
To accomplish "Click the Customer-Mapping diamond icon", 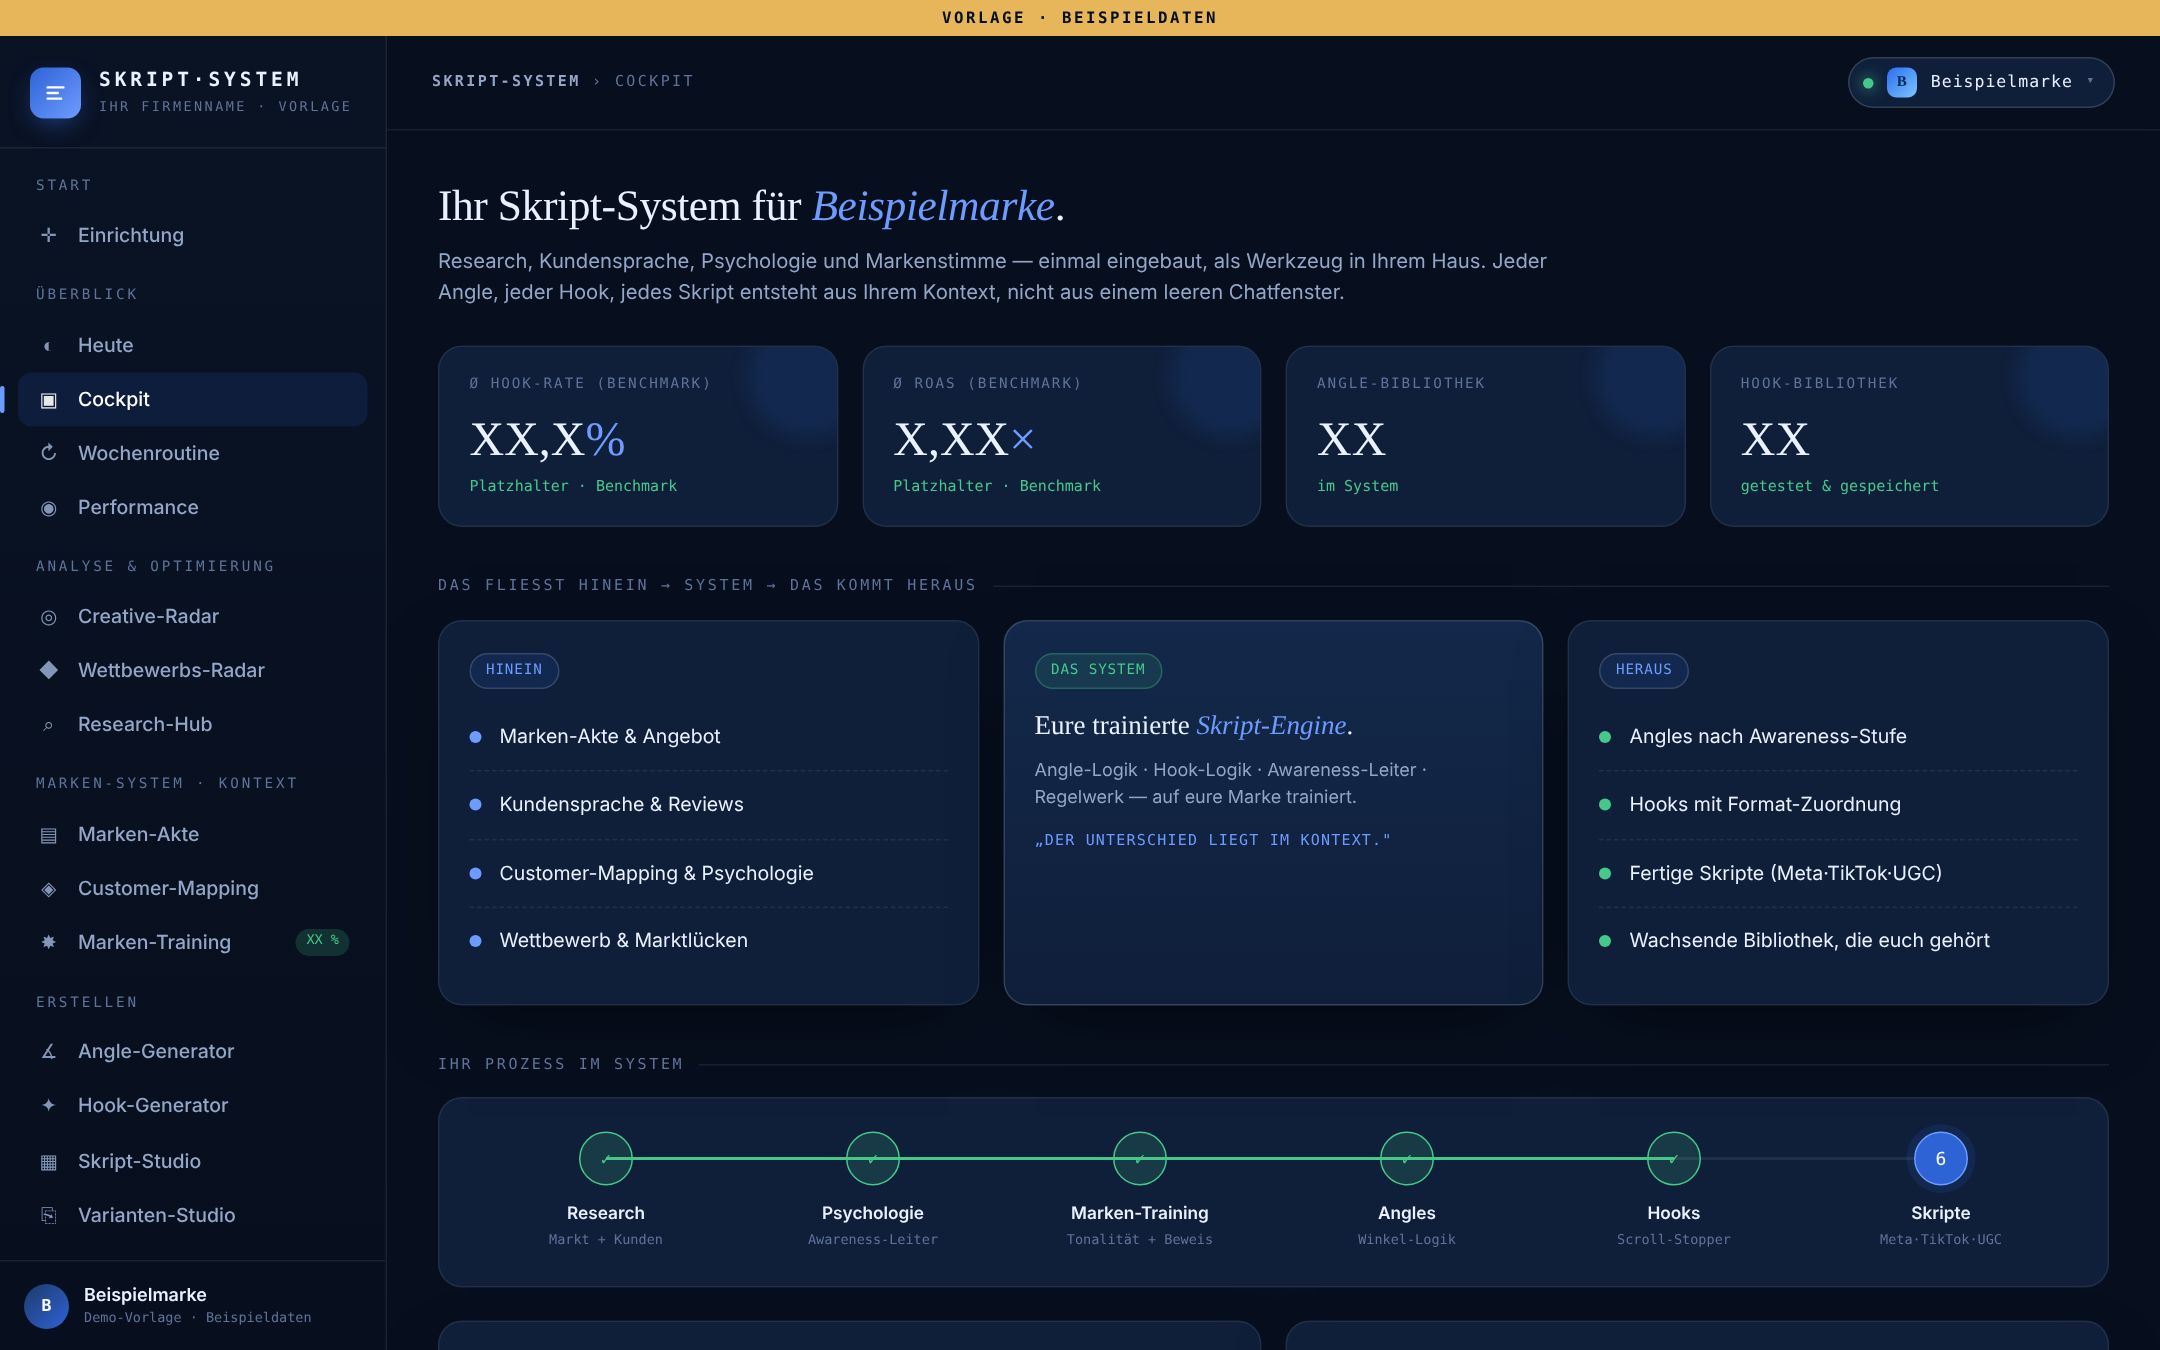I will pyautogui.click(x=48, y=889).
